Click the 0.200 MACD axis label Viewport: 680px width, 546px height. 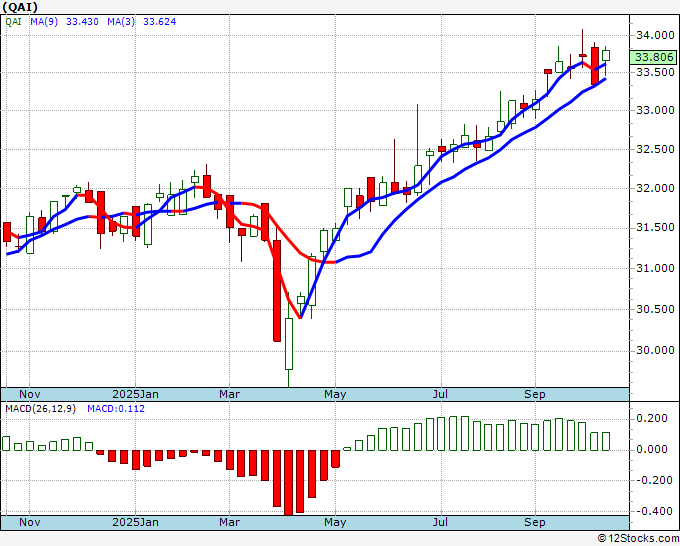[651, 418]
